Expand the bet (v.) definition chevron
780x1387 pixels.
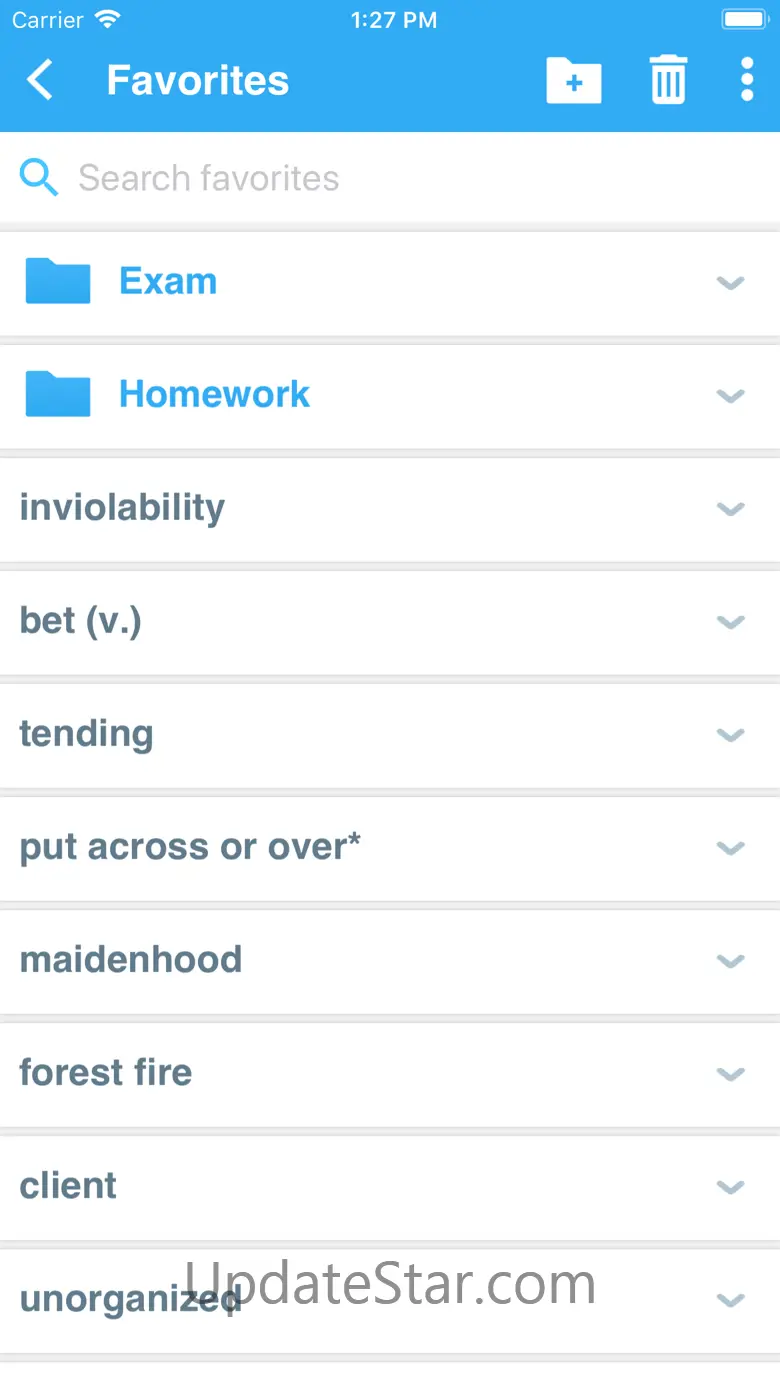731,622
